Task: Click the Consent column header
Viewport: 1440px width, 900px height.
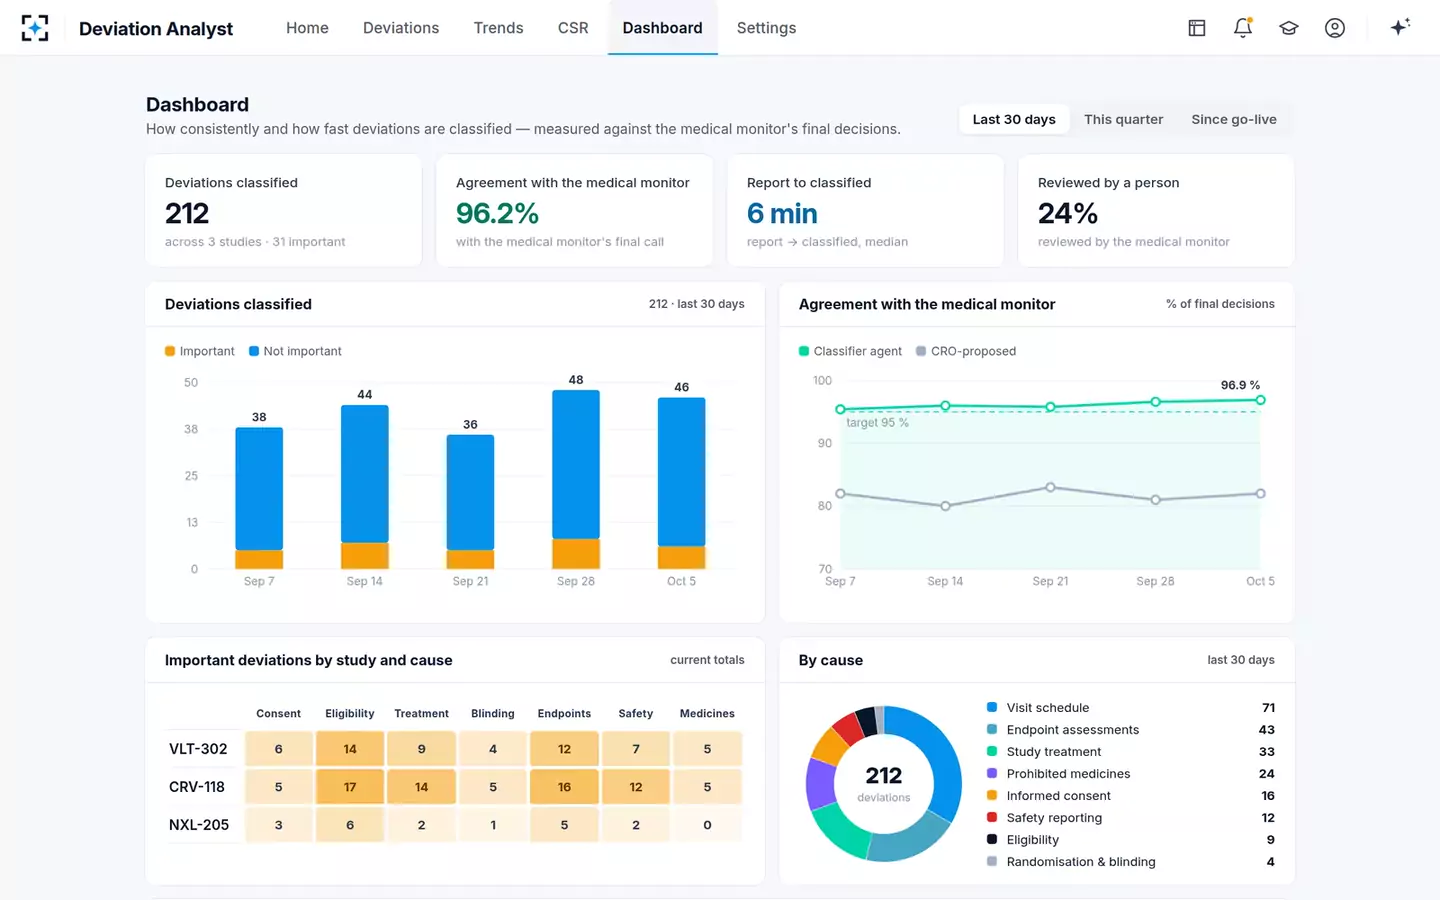Action: pos(278,714)
